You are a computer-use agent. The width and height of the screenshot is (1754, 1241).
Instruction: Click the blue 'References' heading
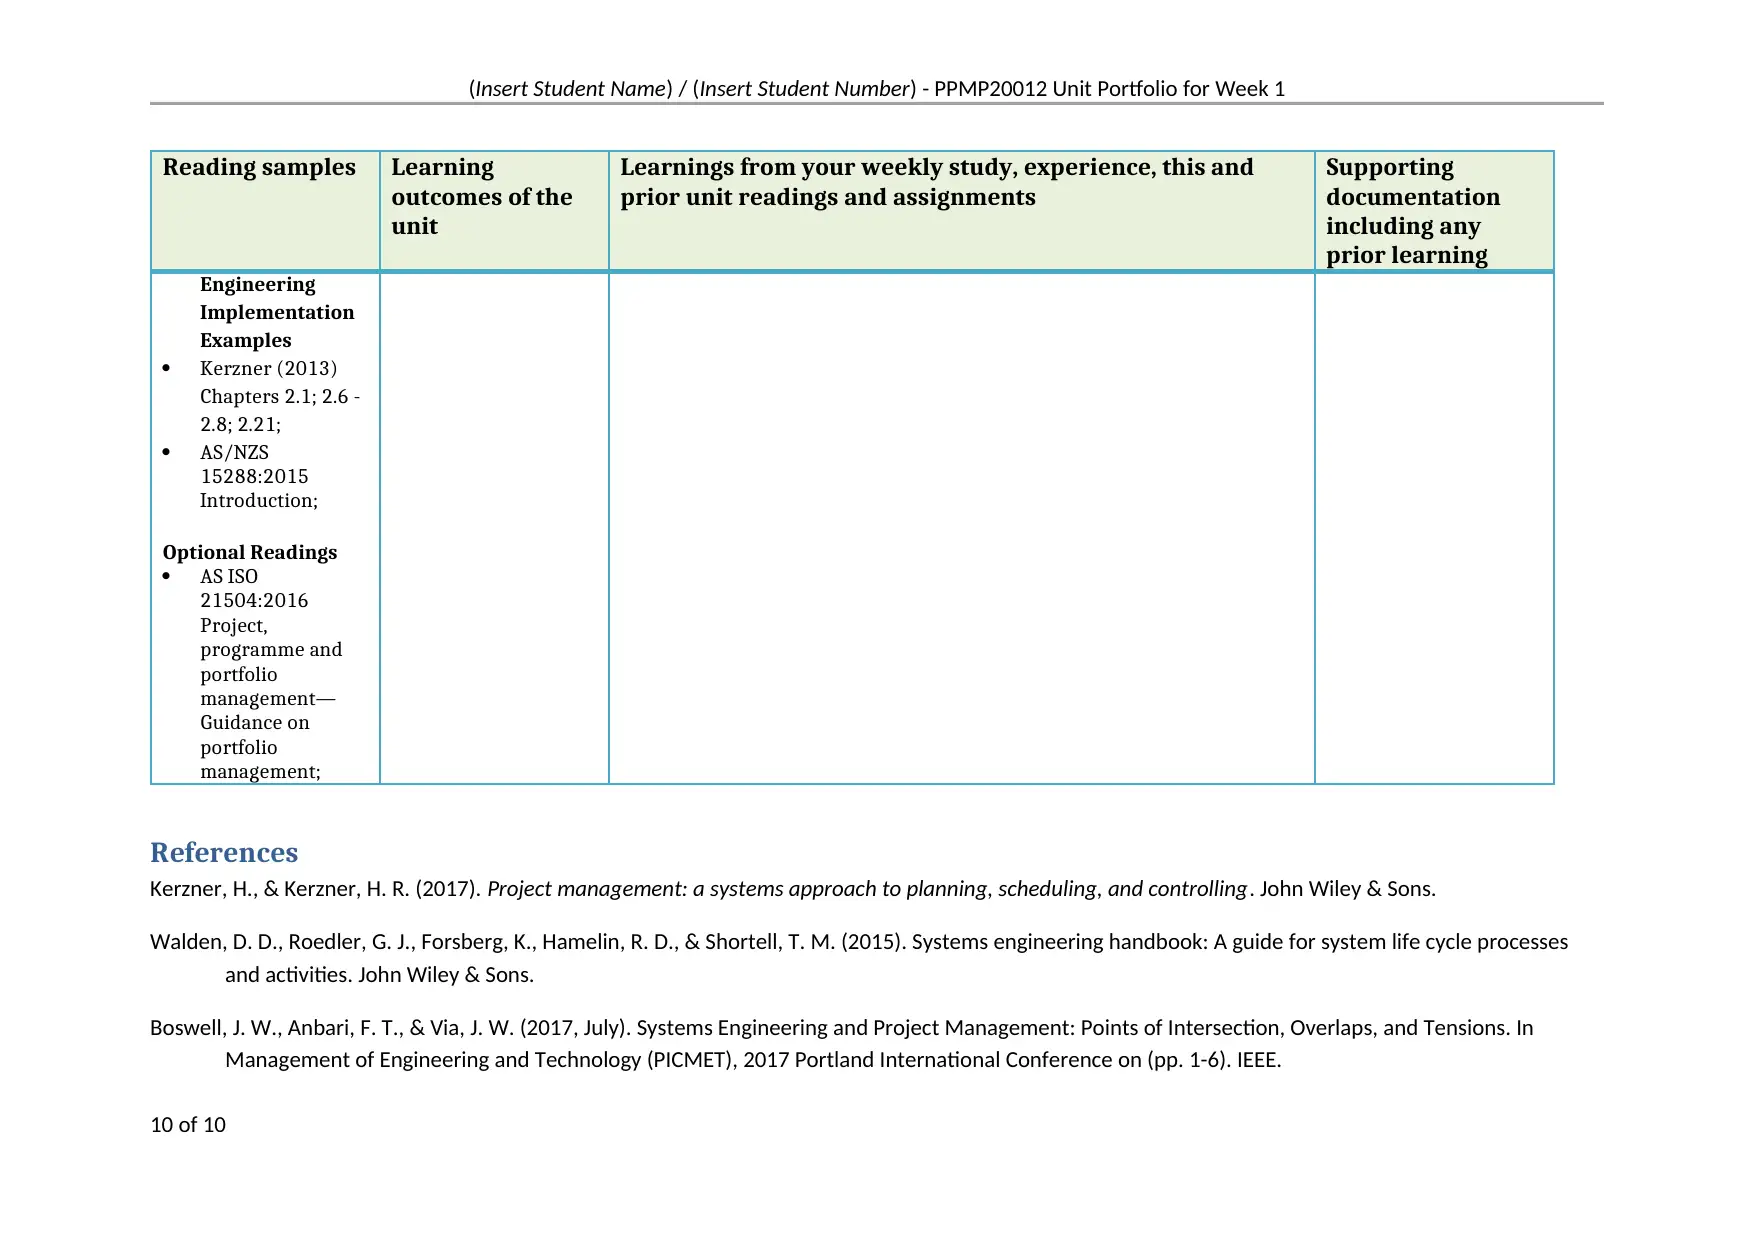[224, 852]
